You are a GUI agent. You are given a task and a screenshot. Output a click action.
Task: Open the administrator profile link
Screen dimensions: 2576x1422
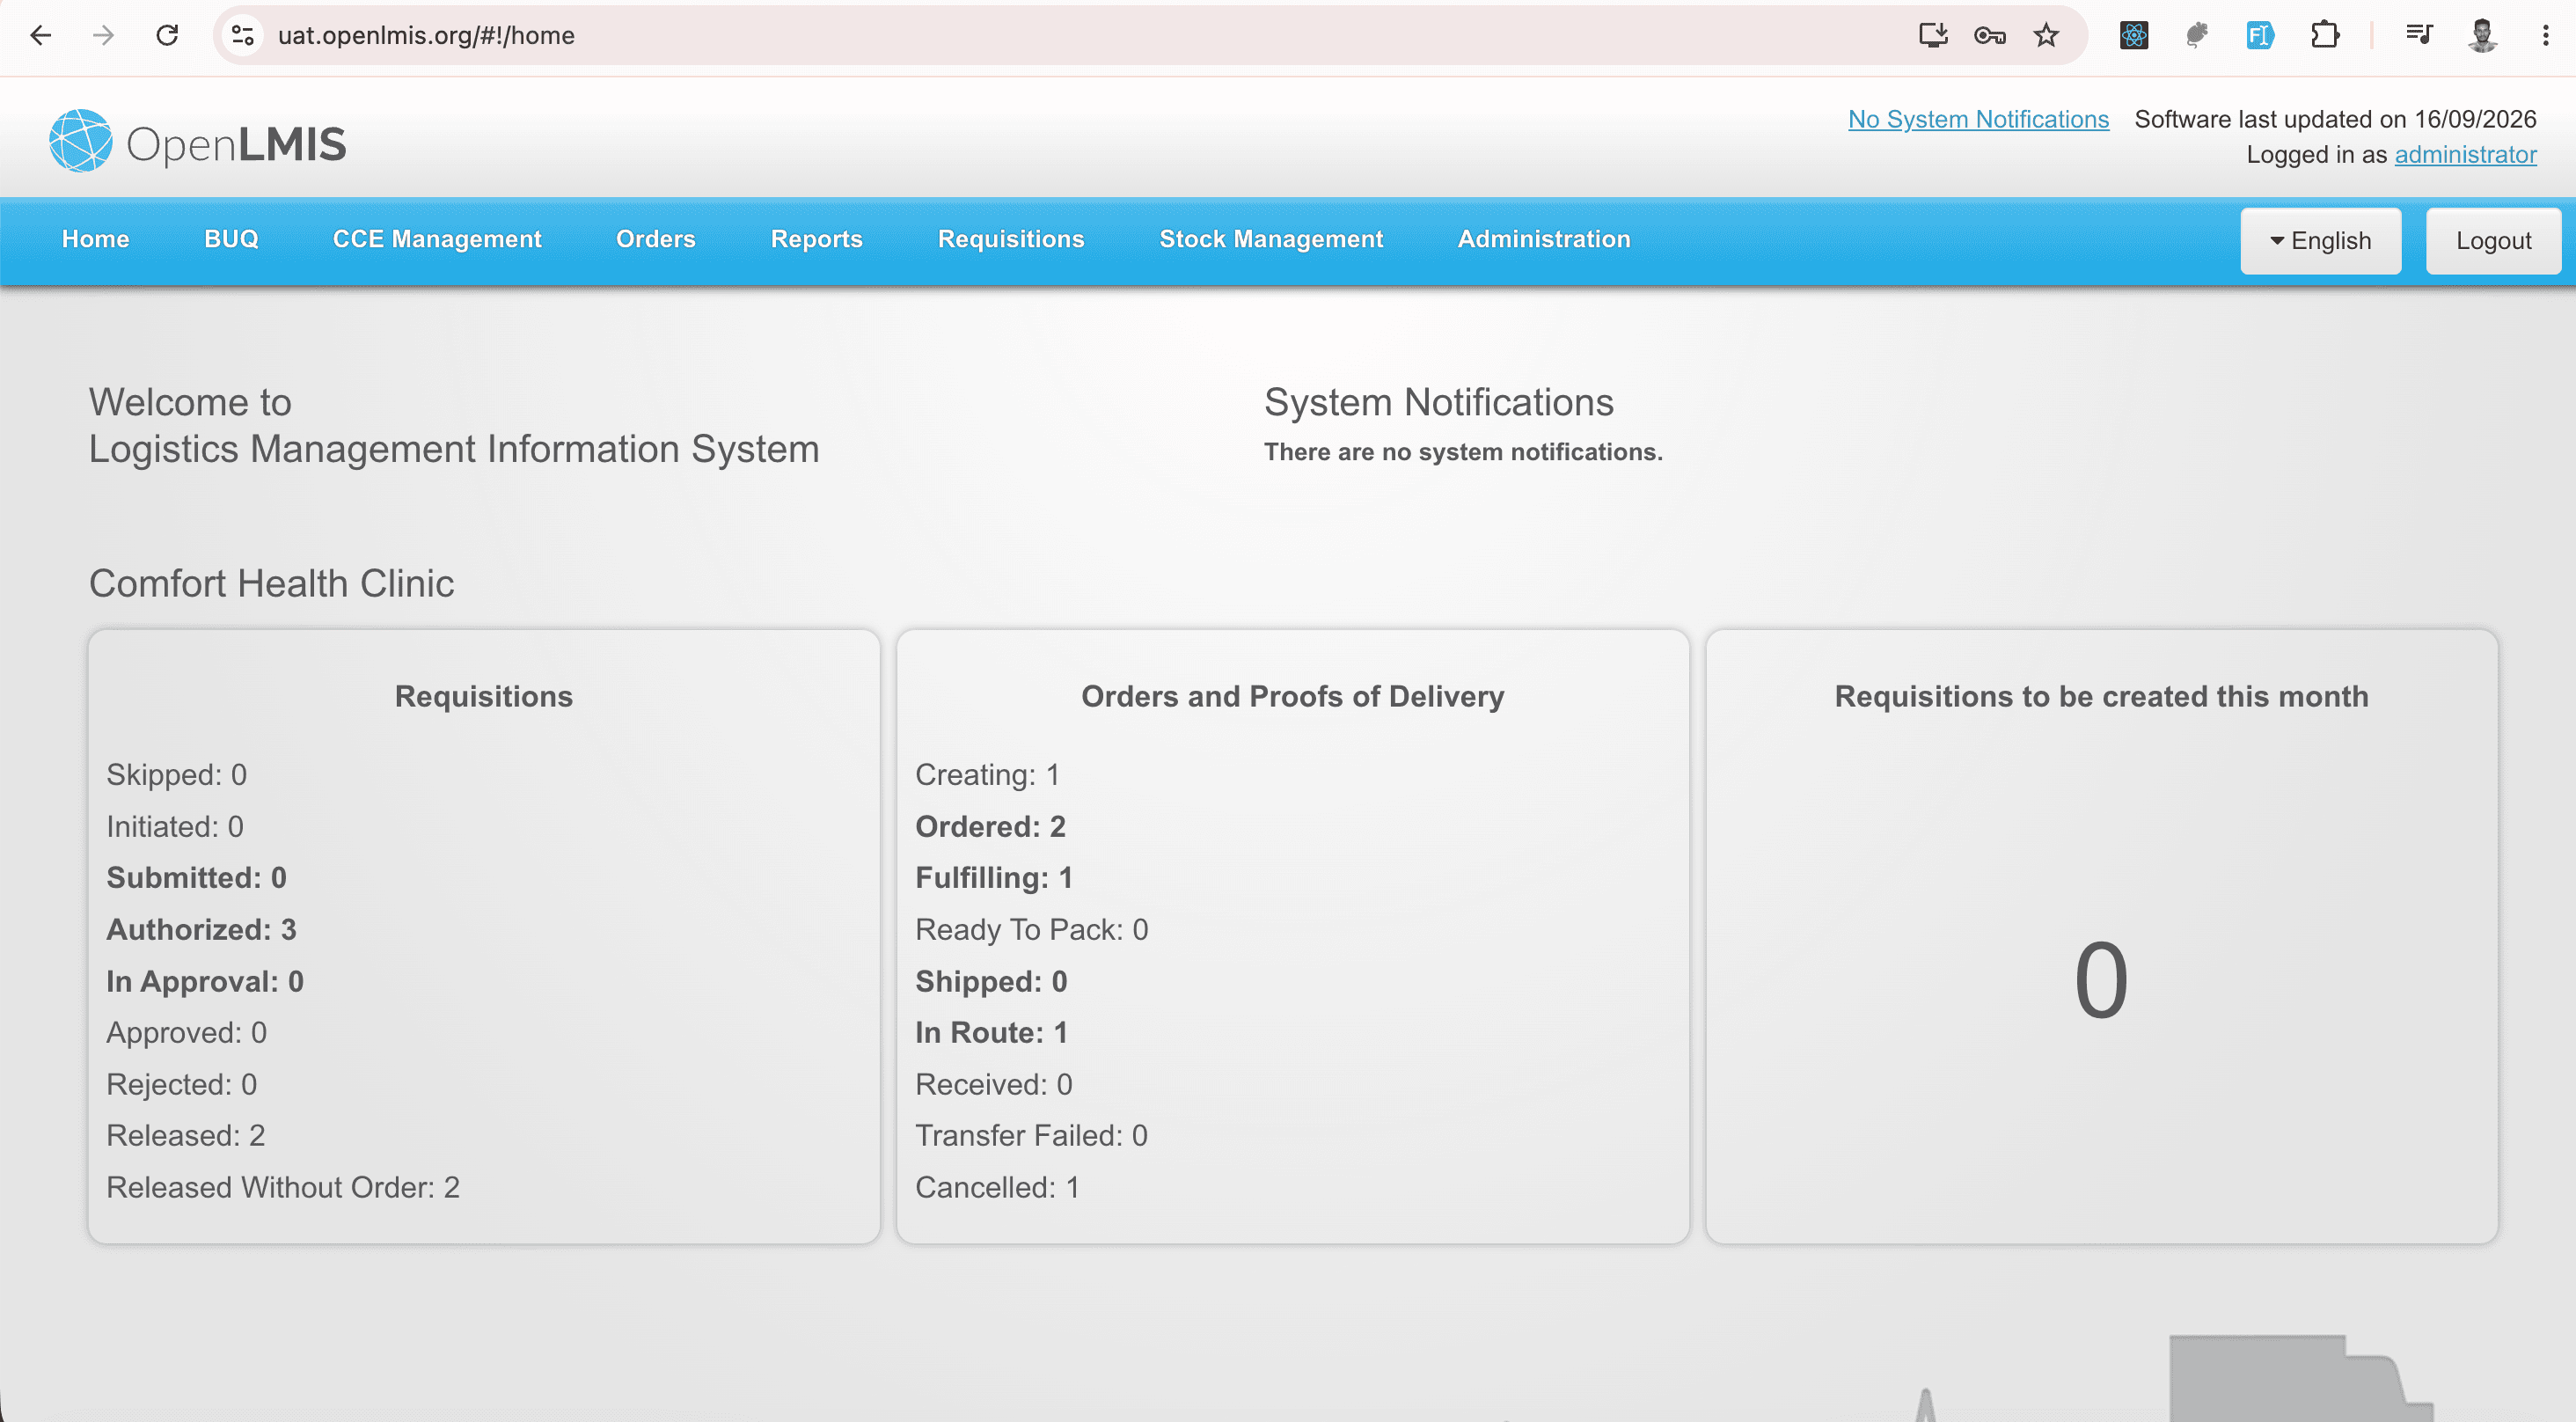tap(2465, 154)
